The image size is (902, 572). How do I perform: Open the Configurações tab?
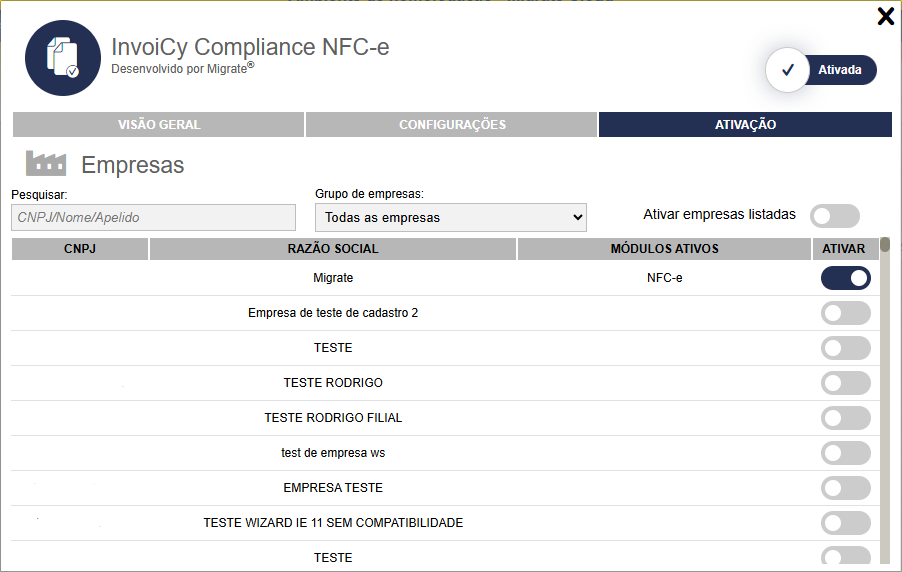click(452, 125)
